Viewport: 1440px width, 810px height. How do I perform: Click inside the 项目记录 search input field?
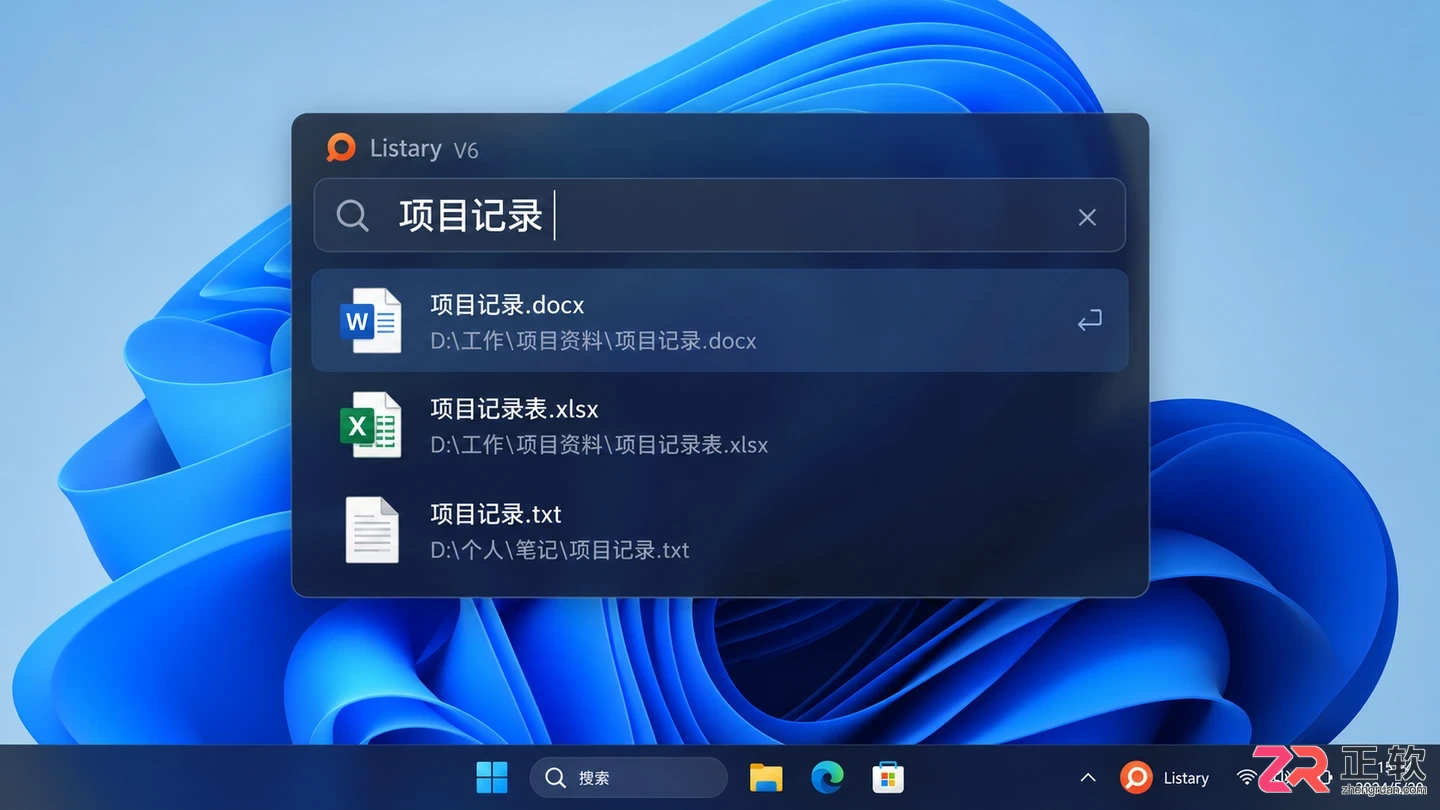click(720, 215)
